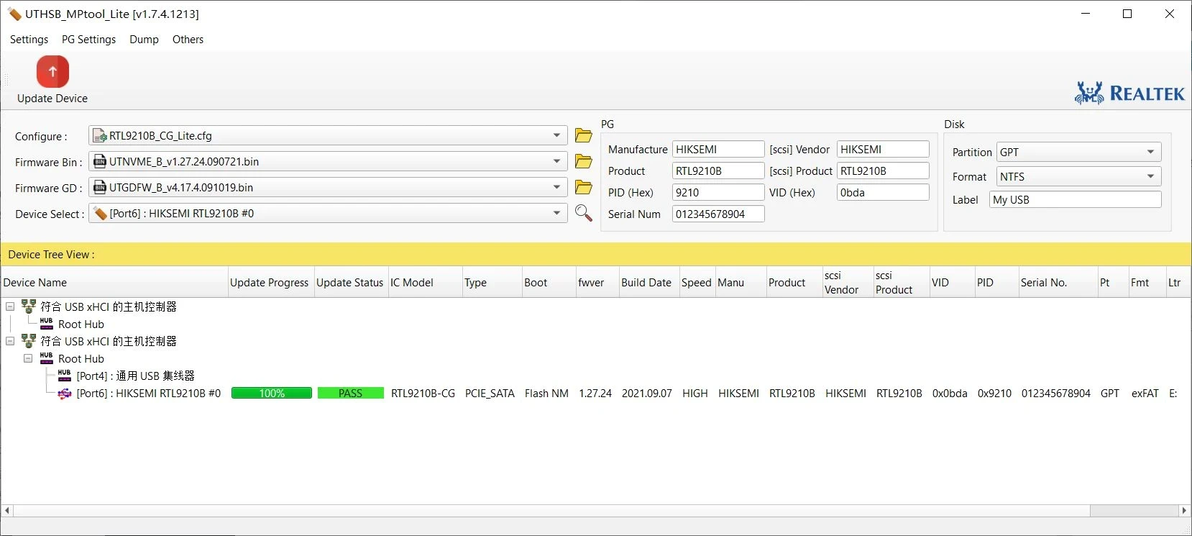Click the Build Date column header

coord(648,282)
